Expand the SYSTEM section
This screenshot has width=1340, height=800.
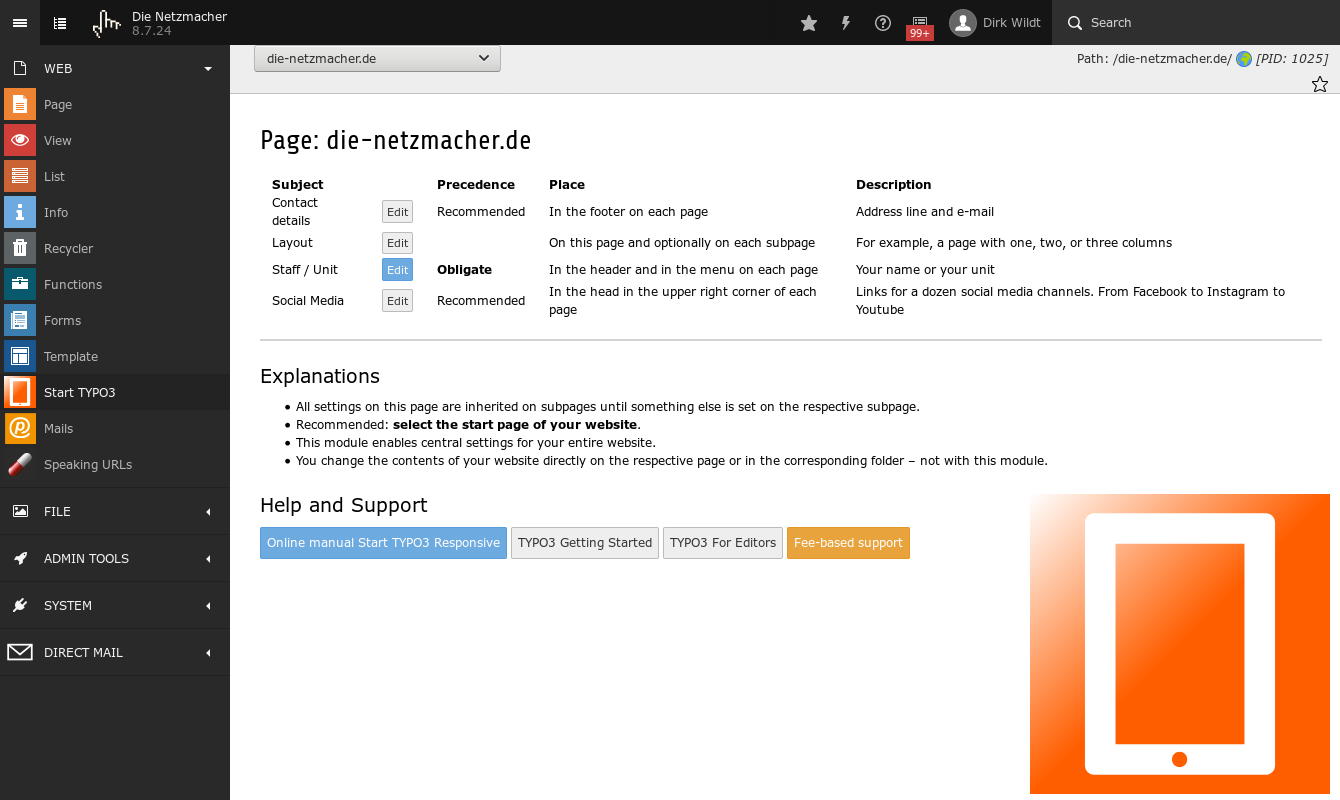coord(68,605)
